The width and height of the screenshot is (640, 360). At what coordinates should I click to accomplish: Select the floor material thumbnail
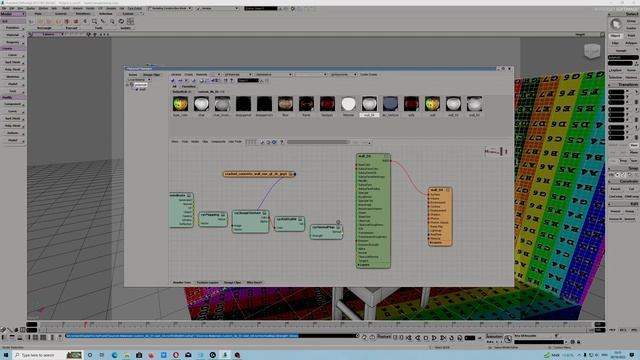point(285,104)
